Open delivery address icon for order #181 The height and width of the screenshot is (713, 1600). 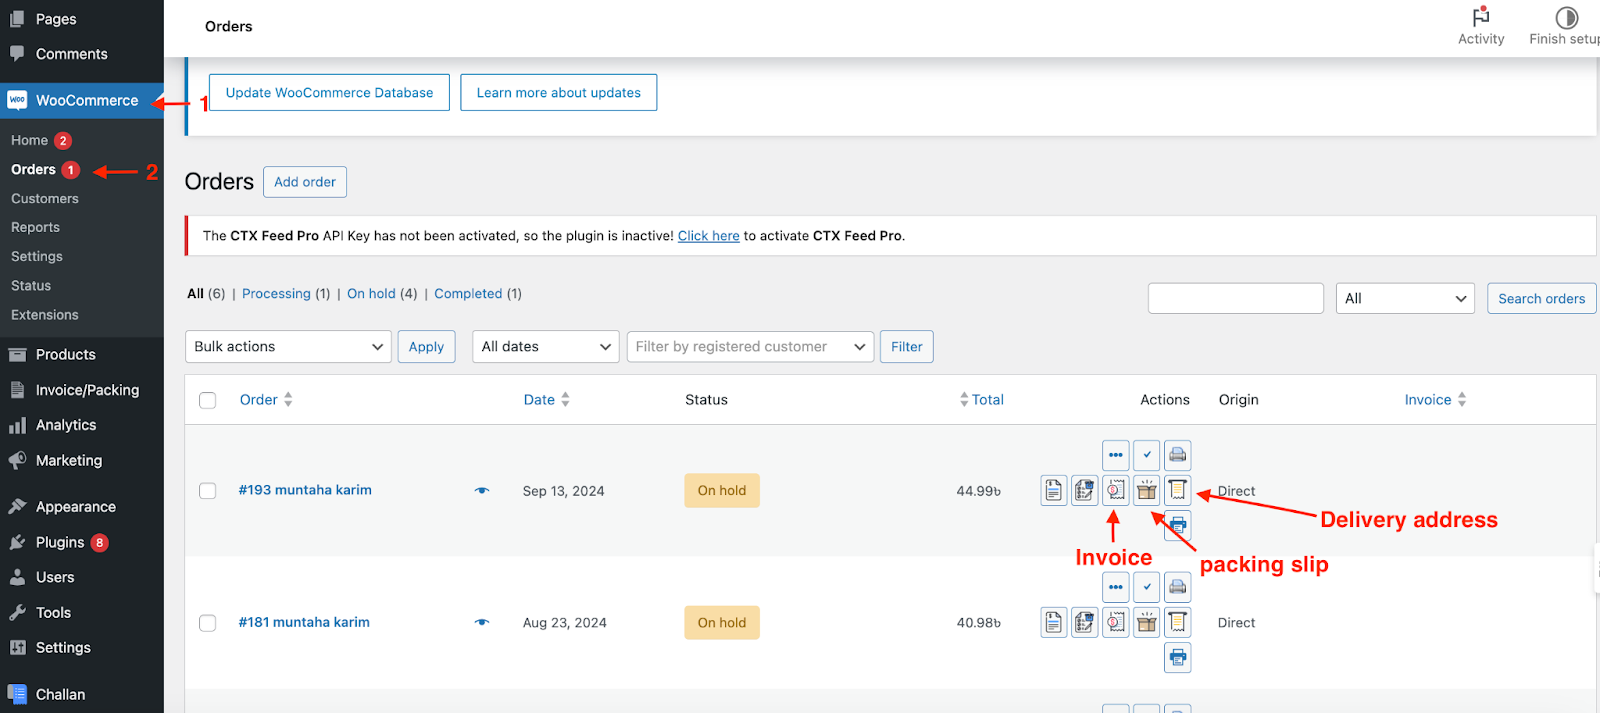coord(1178,622)
